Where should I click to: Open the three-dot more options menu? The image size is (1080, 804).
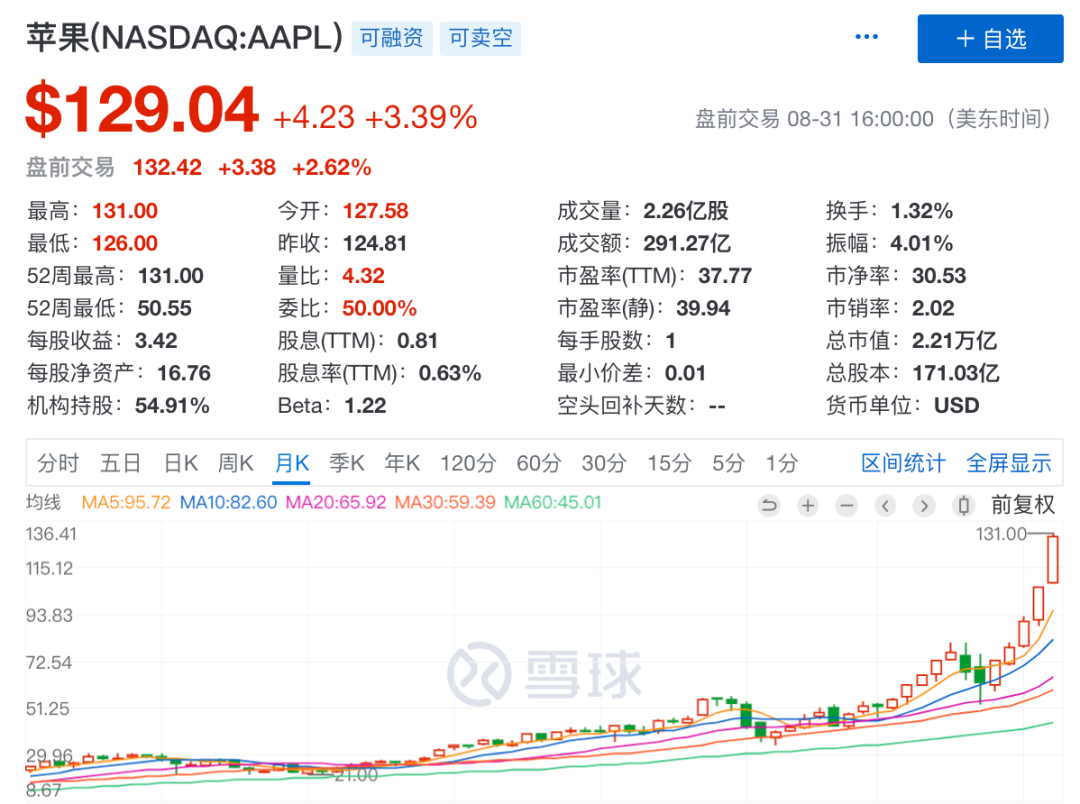click(866, 37)
